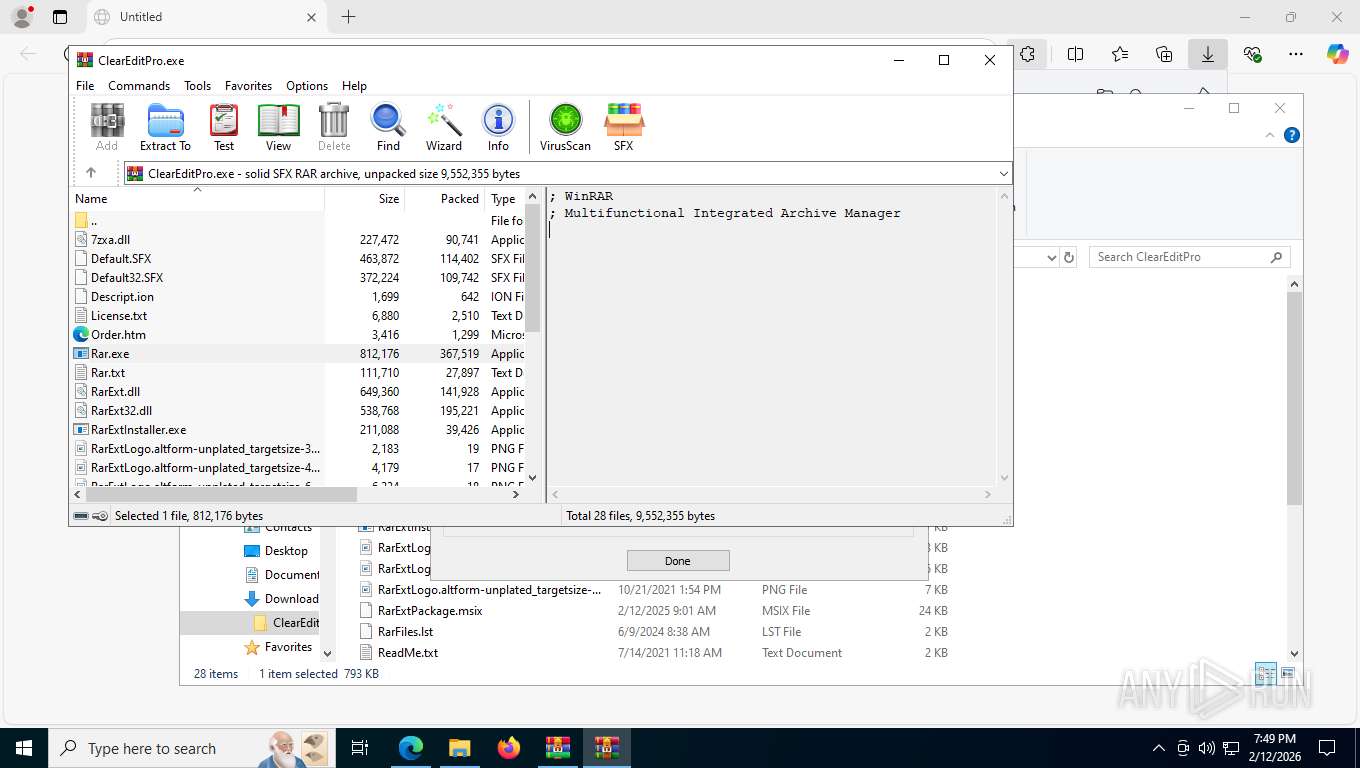The width and height of the screenshot is (1360, 768).
Task: Open Favorites in Explorer navigation pane
Action: click(279, 647)
